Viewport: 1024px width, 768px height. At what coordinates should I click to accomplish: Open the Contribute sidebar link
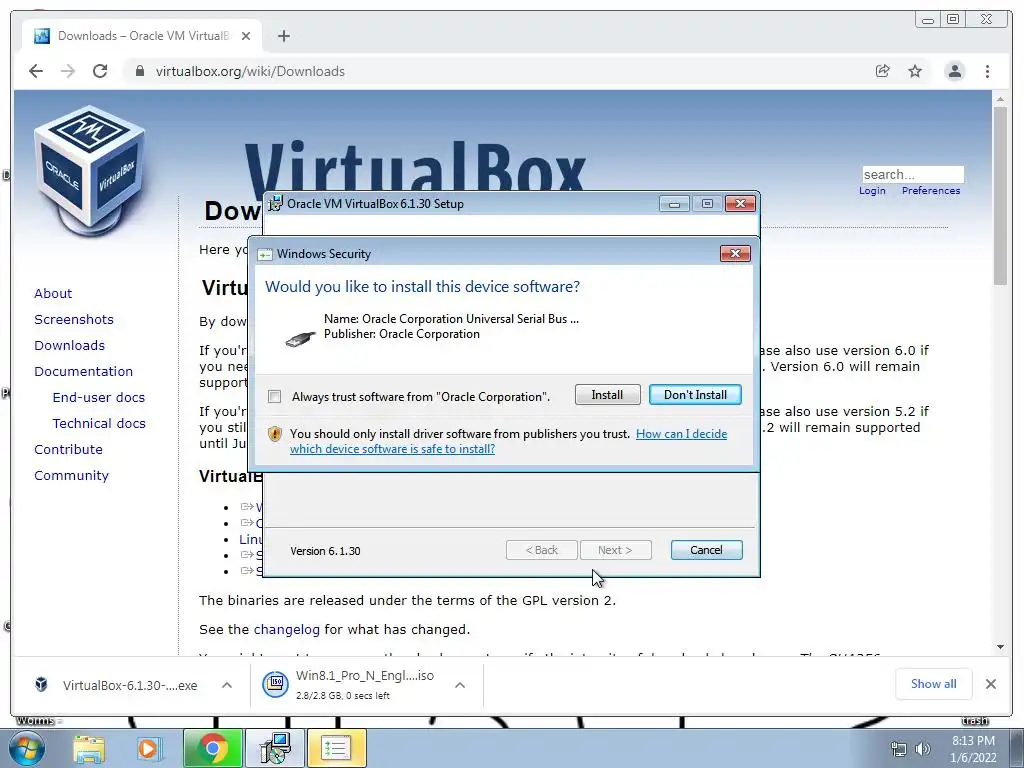tap(68, 449)
